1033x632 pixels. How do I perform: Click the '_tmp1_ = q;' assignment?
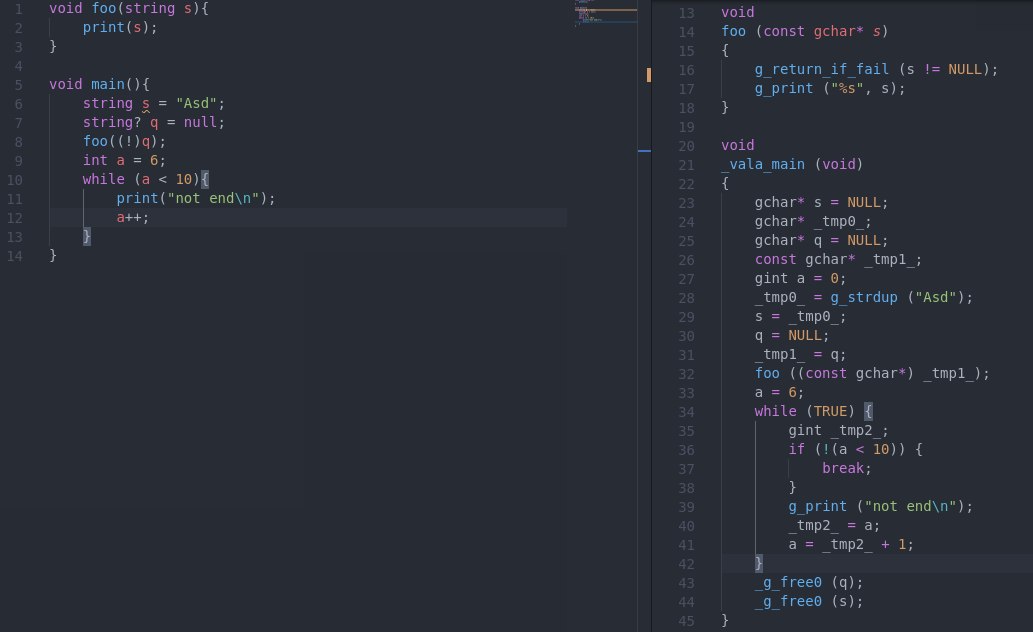coord(800,355)
